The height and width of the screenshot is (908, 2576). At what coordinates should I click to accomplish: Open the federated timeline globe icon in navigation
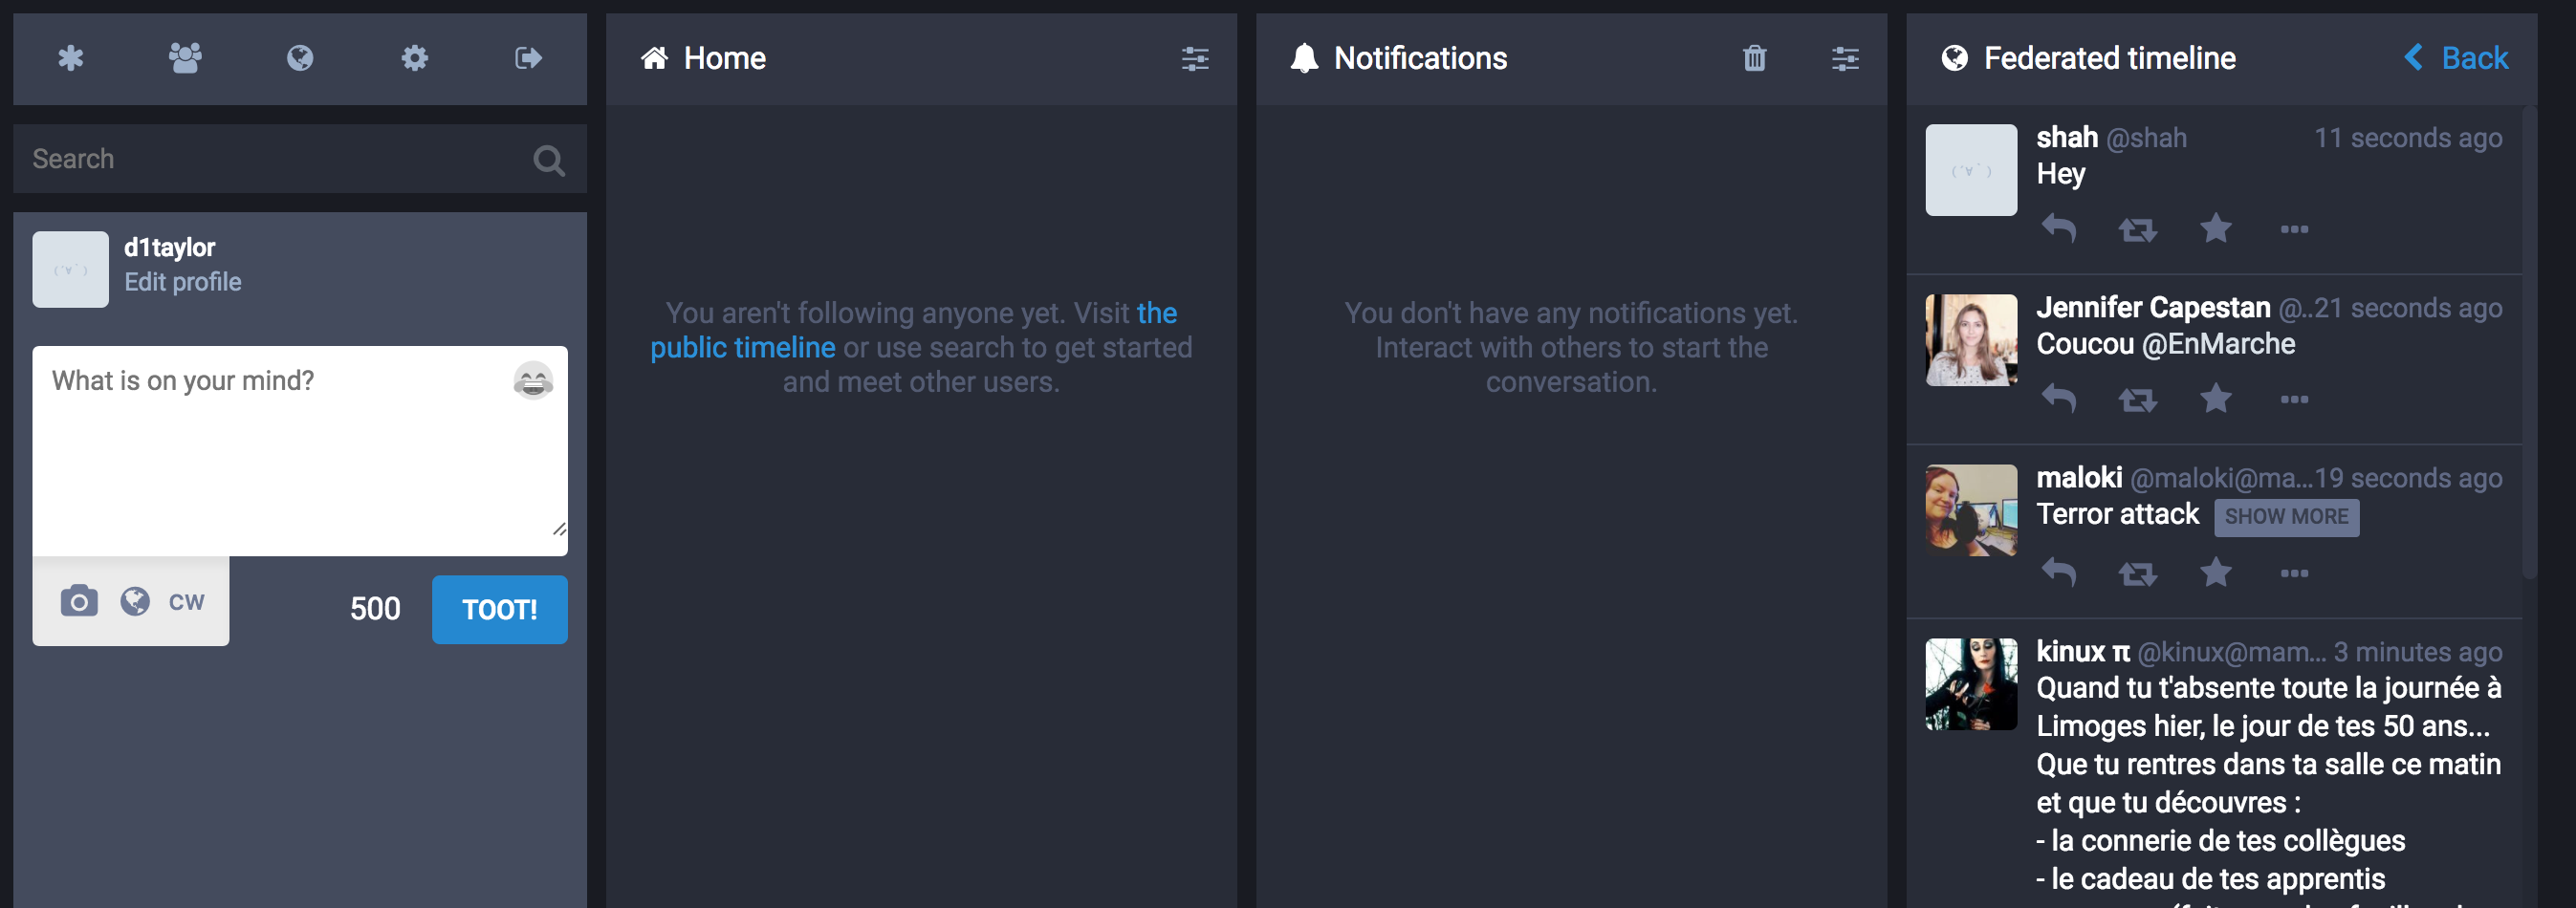[x=300, y=59]
